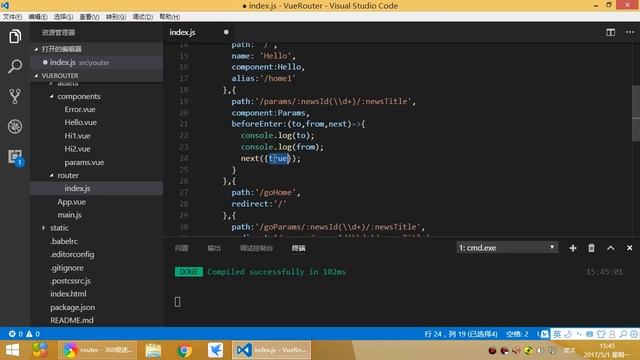Viewport: 640px width, 360px height.
Task: Collapse the components folder
Action: tap(52, 96)
